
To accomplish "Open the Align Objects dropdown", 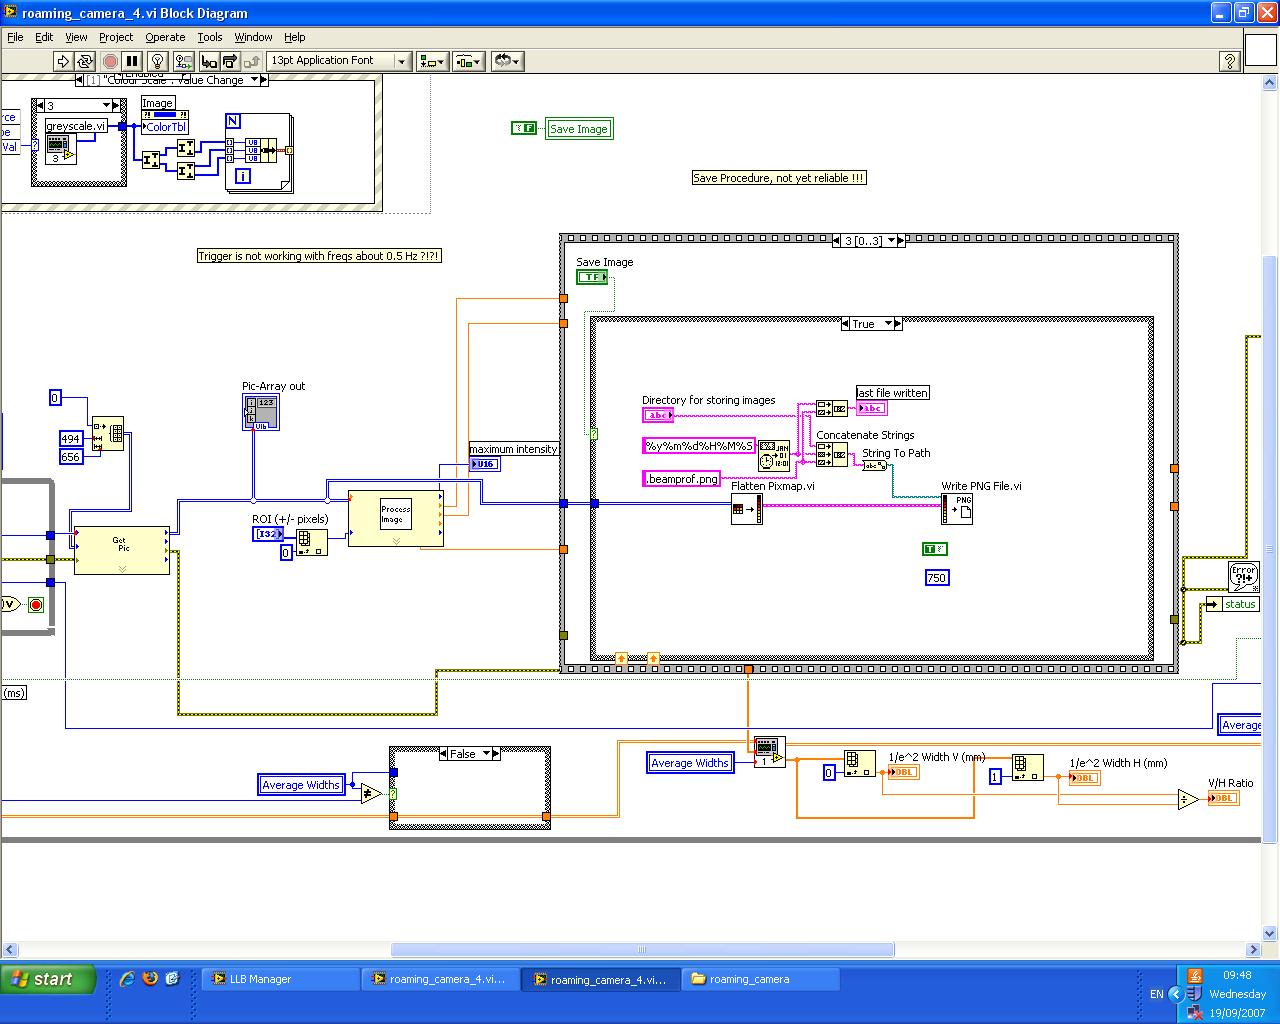I will click(432, 61).
